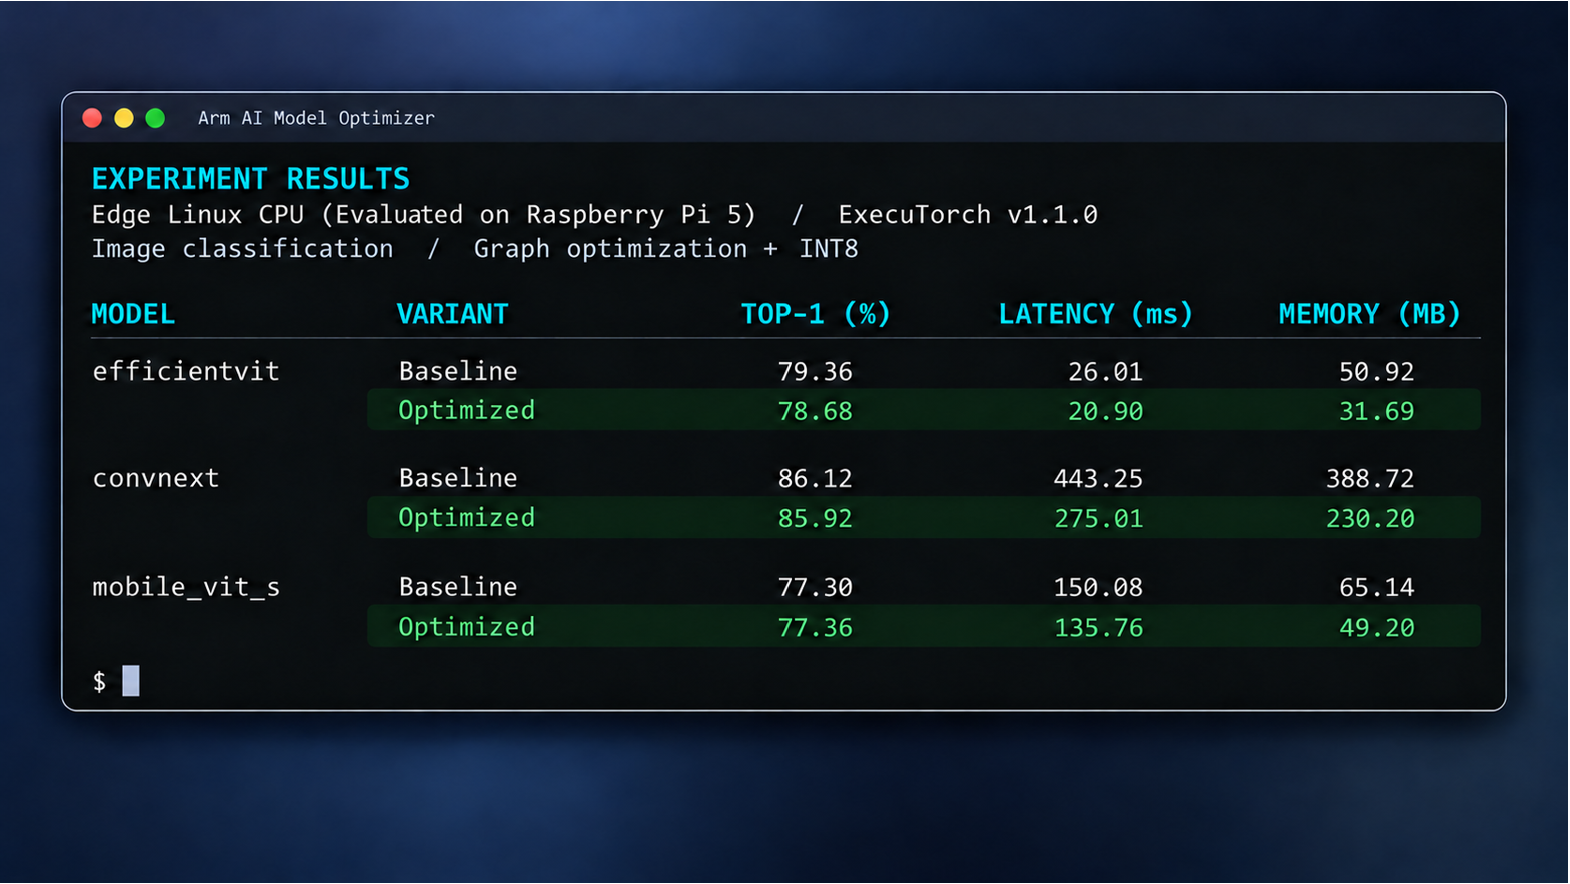Select the efficientvit model name
Screen dimensions: 1570x884
point(186,371)
